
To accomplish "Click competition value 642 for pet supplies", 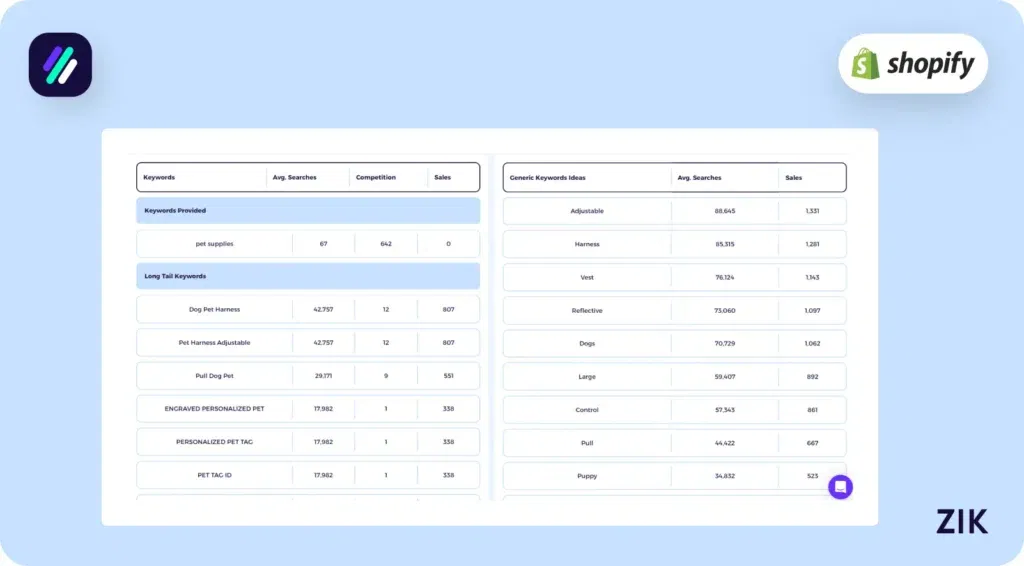I will (x=386, y=244).
